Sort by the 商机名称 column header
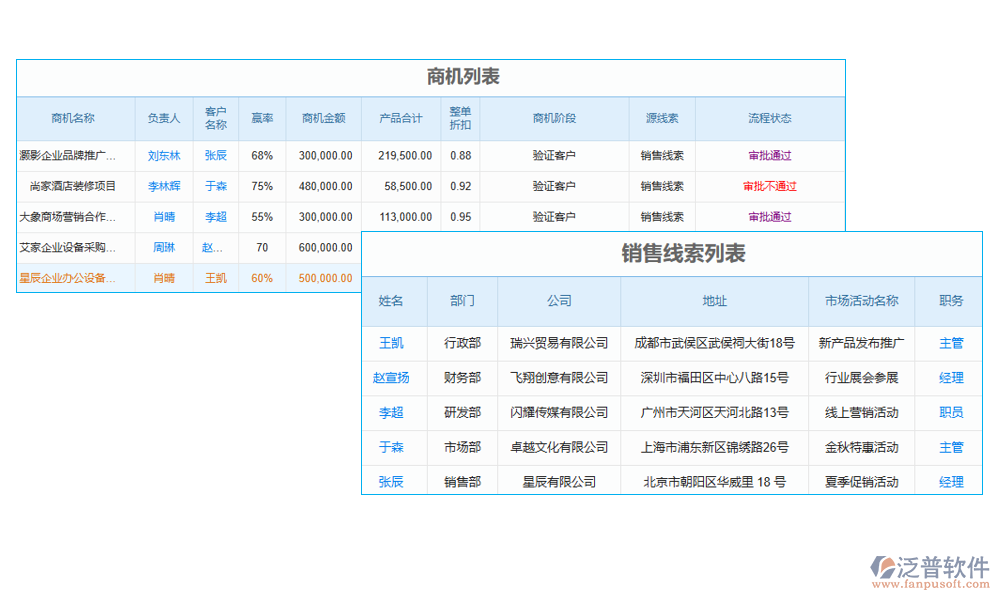The height and width of the screenshot is (600, 1000). [75, 118]
